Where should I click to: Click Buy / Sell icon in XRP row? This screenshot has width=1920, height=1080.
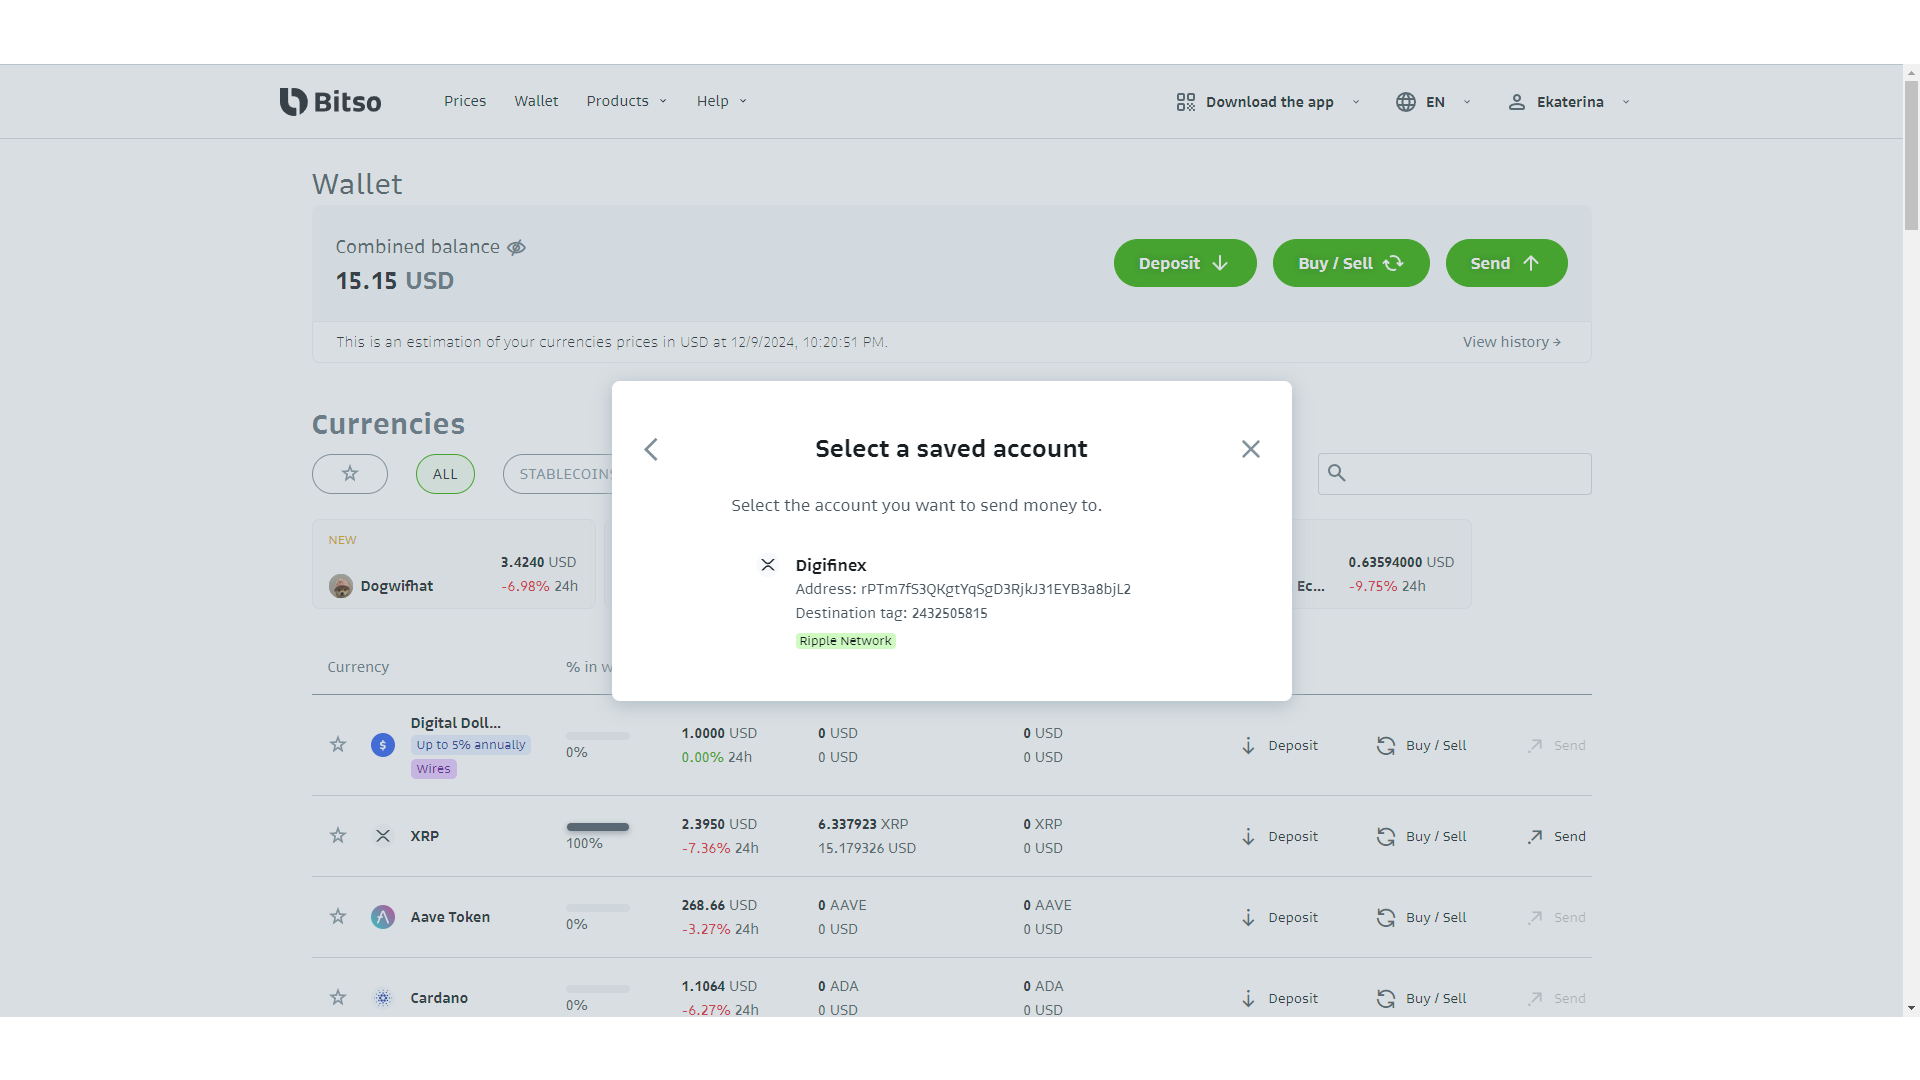coord(1386,837)
